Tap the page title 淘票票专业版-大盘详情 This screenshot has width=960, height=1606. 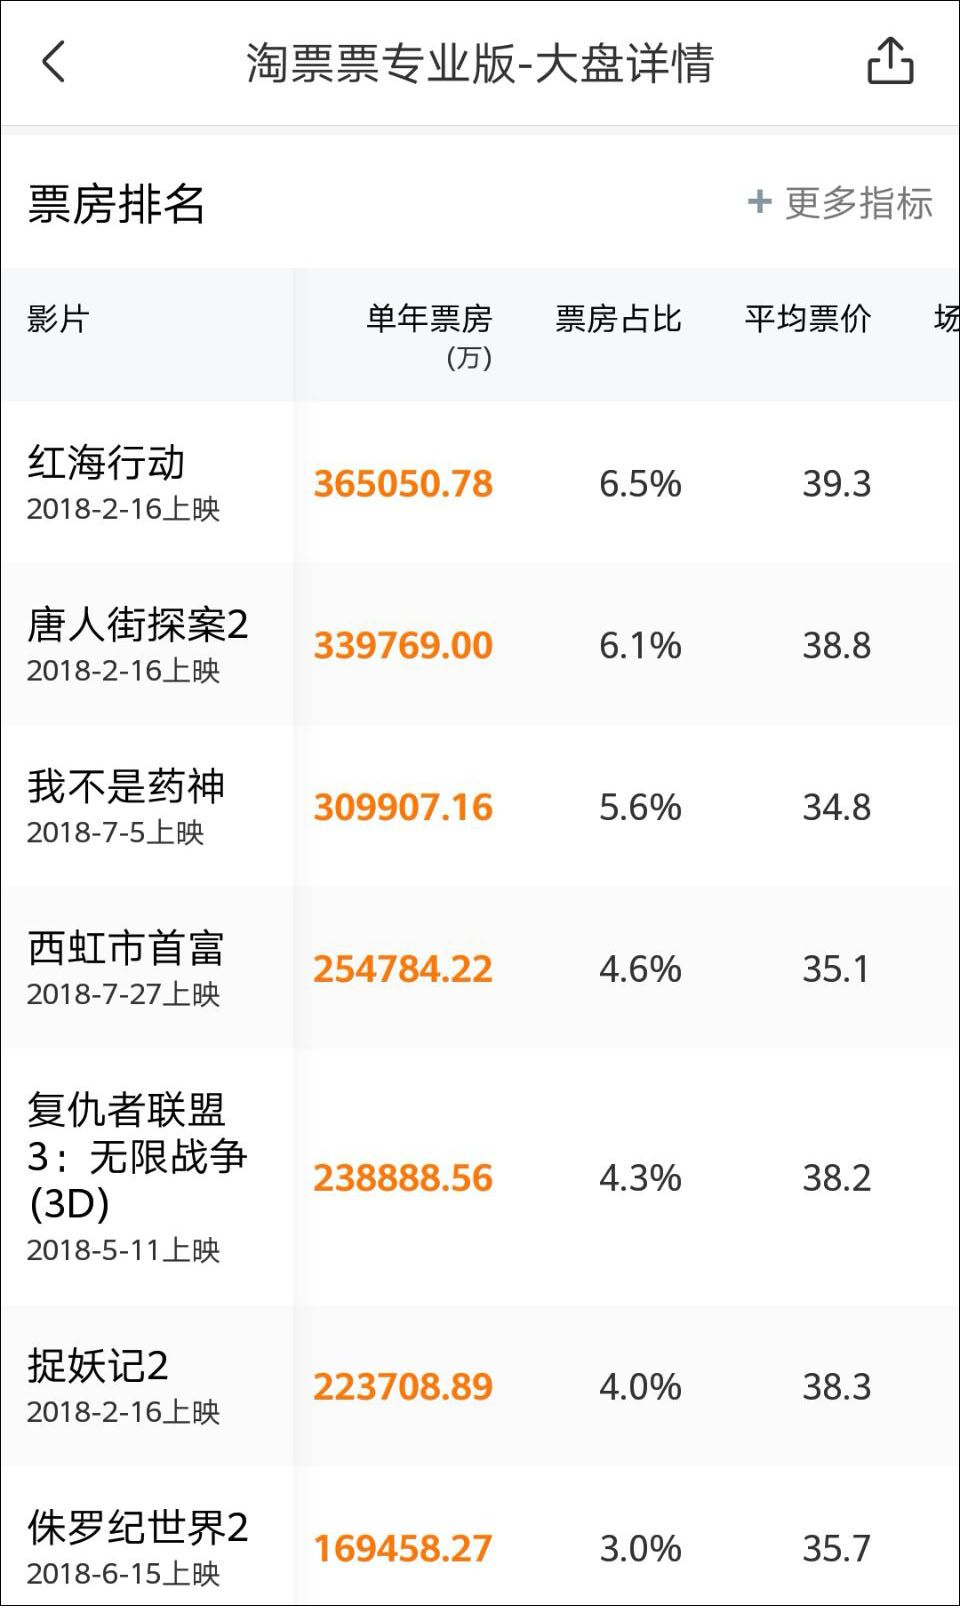[480, 63]
